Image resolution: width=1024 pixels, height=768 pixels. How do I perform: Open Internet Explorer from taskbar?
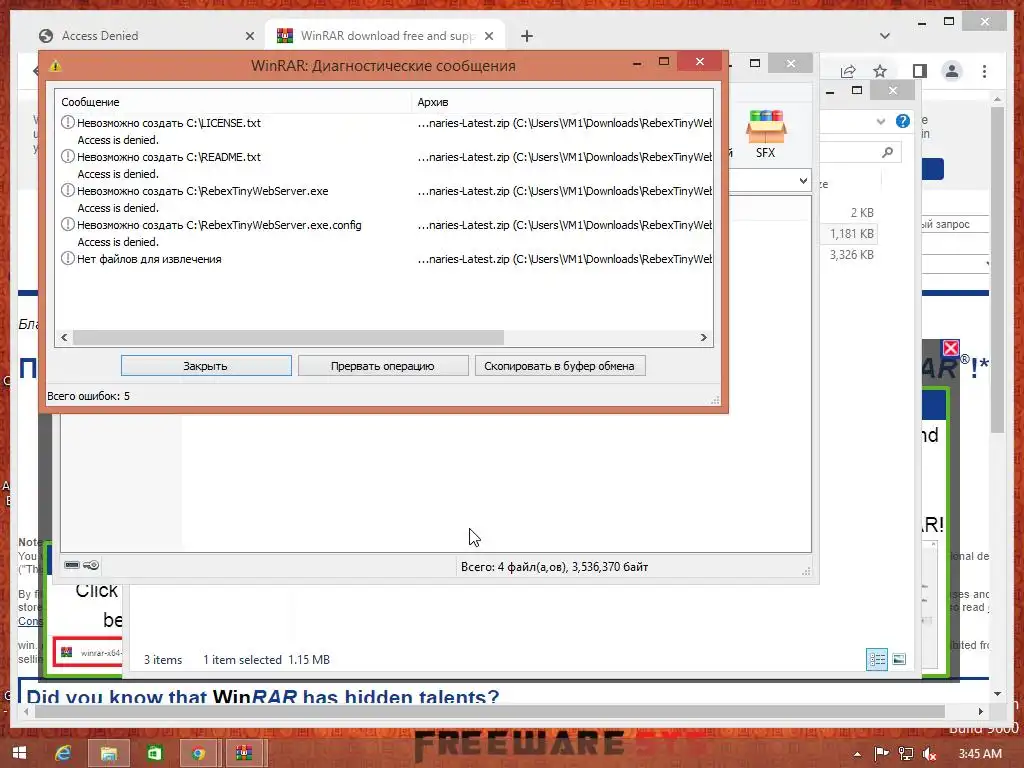(x=63, y=753)
